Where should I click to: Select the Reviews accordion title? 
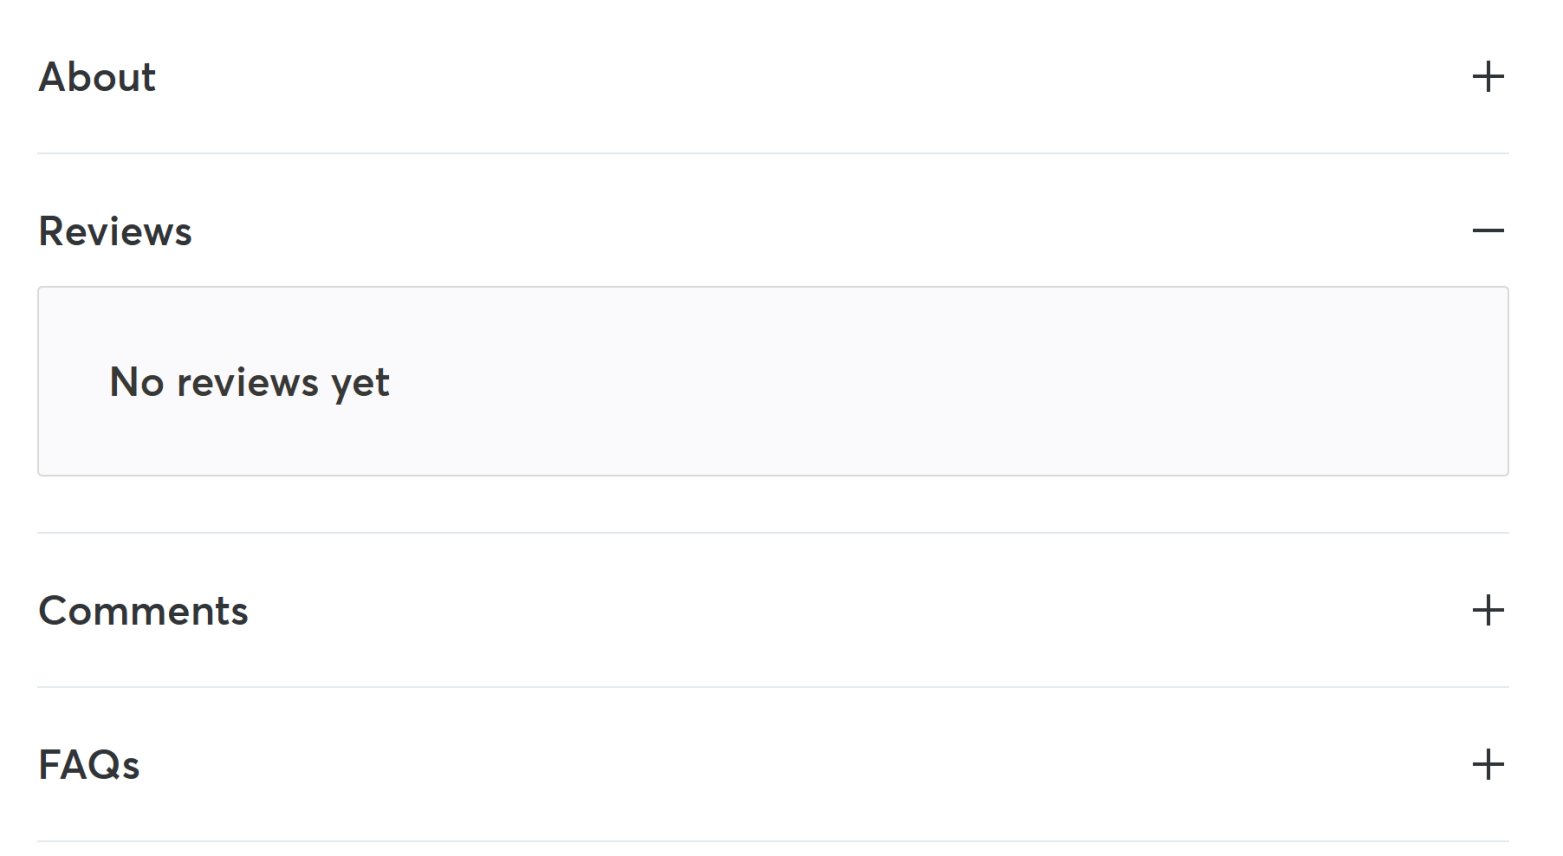tap(115, 231)
